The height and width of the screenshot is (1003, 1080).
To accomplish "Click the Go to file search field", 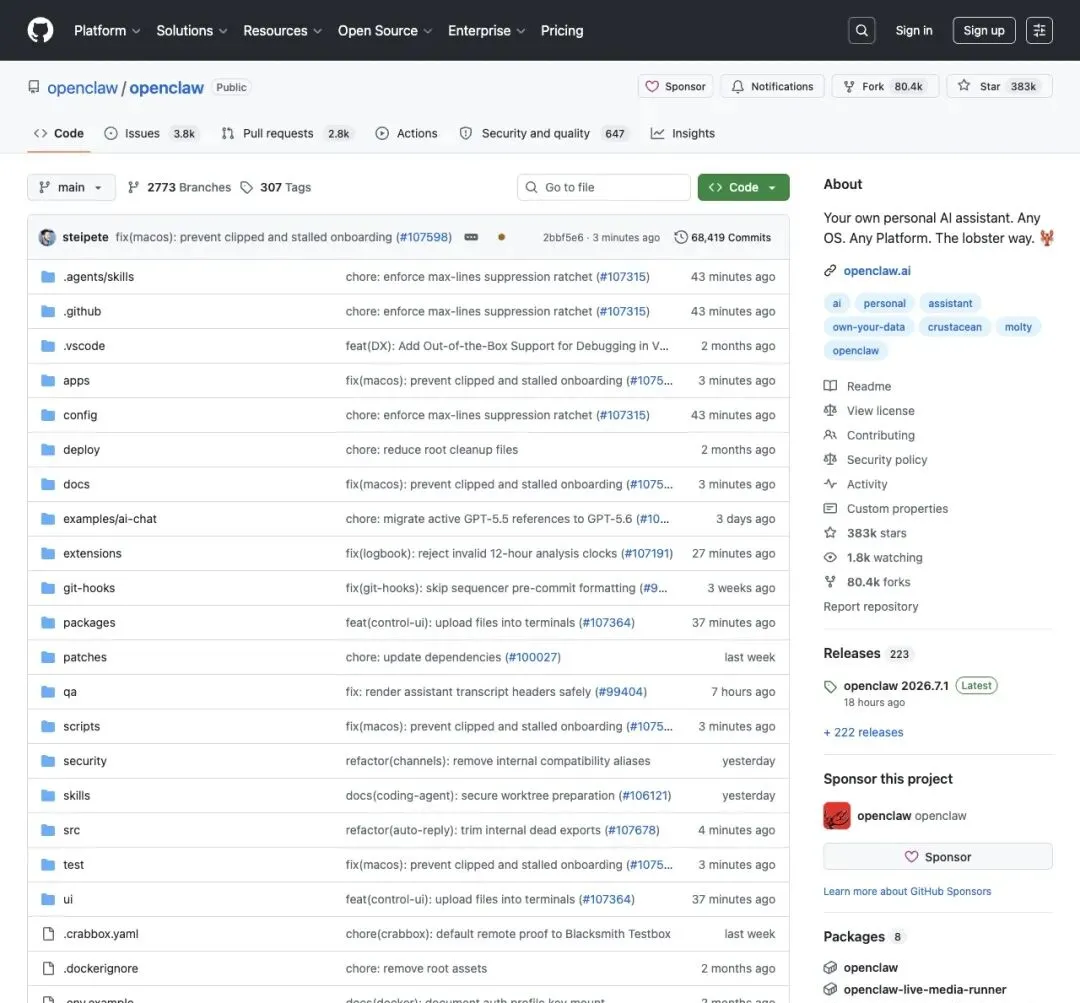I will (603, 187).
